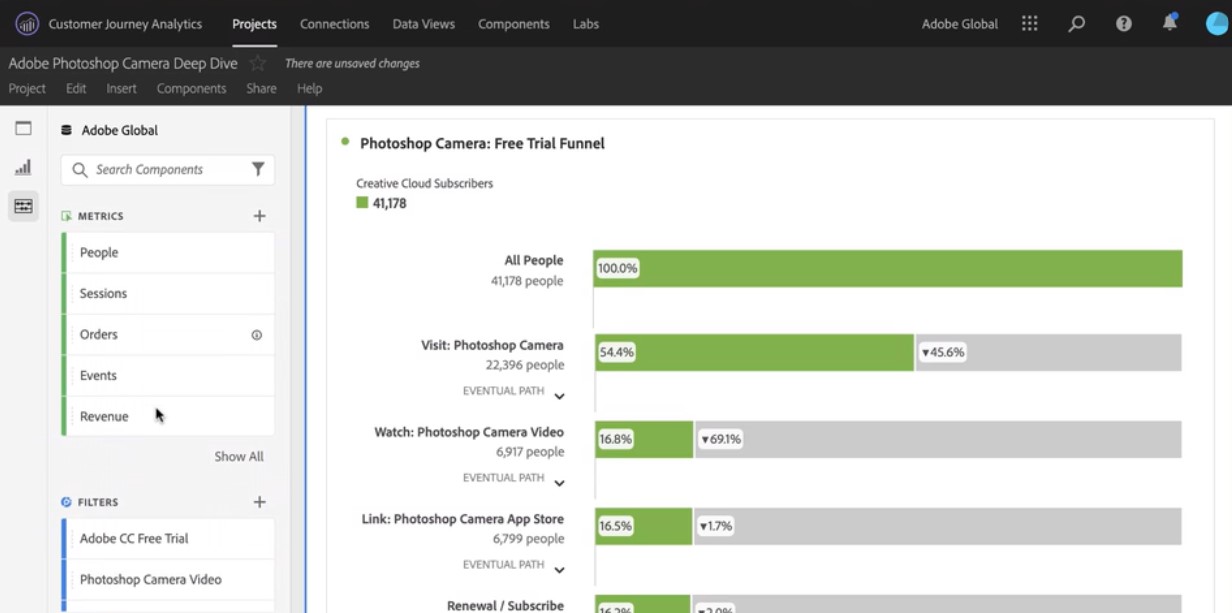Select the Revenue metric
The image size is (1232, 613).
pos(168,416)
